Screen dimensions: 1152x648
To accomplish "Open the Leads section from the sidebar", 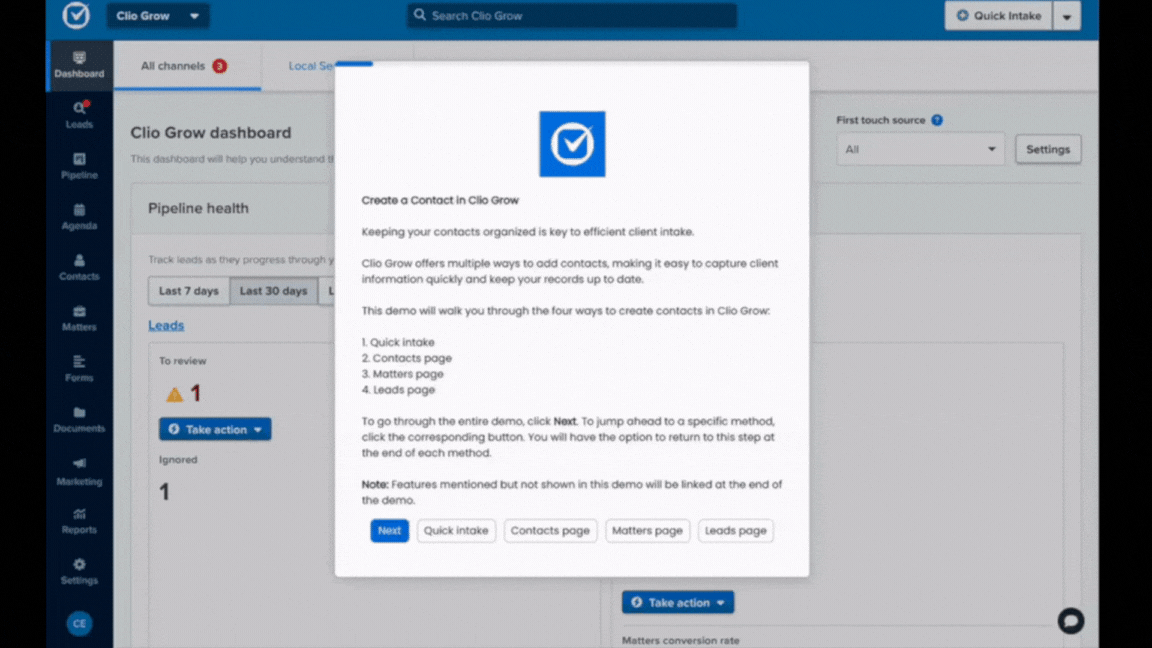I will click(79, 117).
